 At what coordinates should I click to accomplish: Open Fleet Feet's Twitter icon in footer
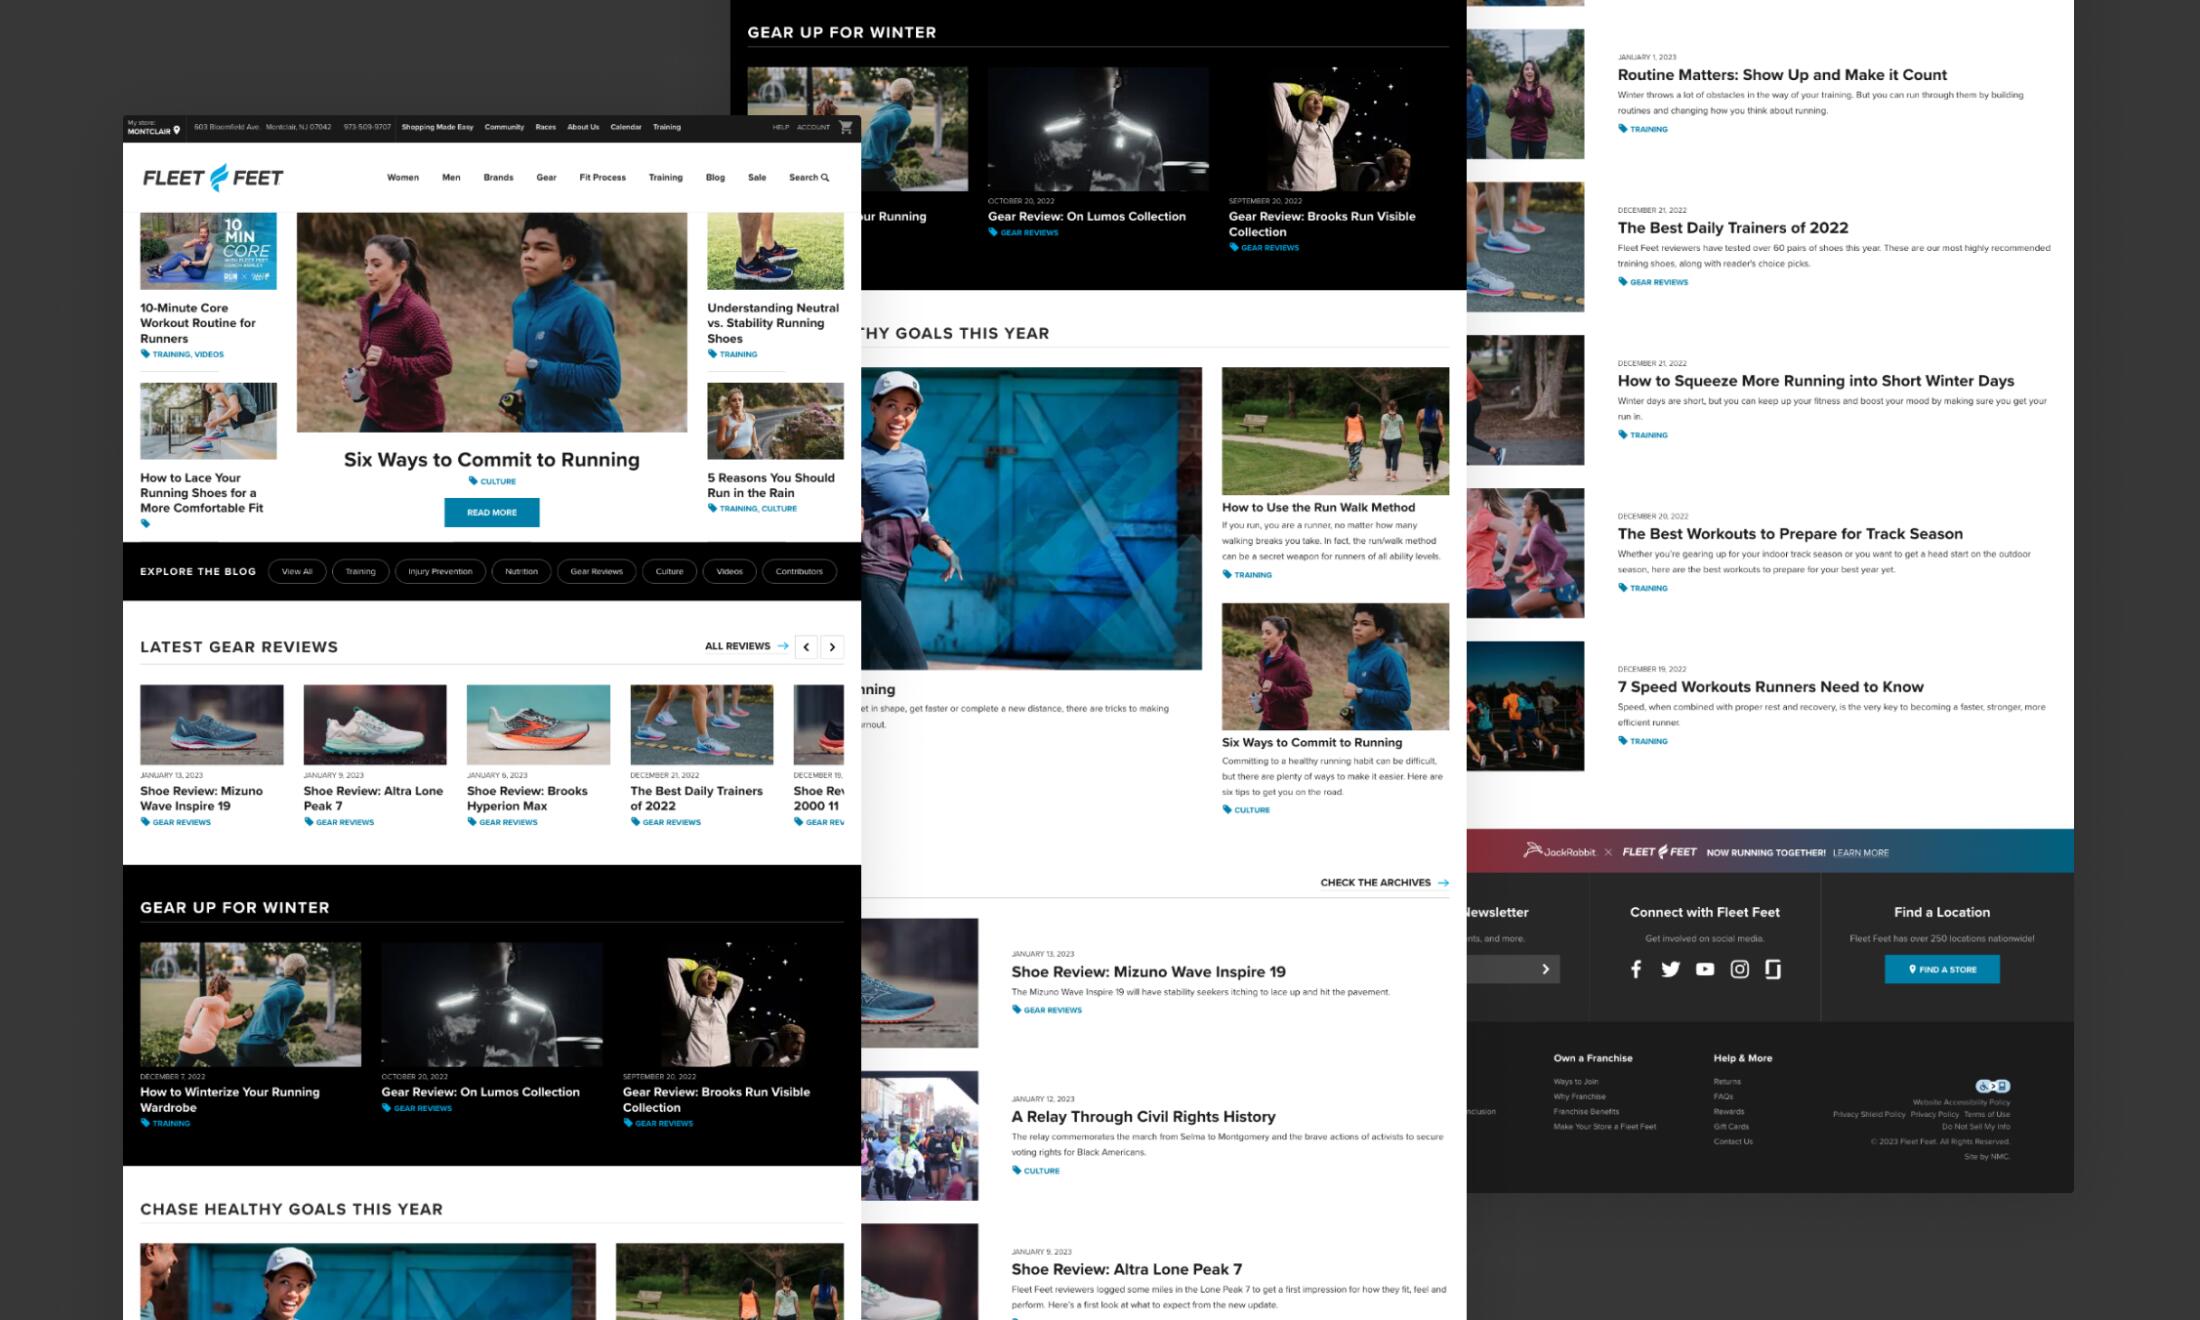[x=1670, y=969]
